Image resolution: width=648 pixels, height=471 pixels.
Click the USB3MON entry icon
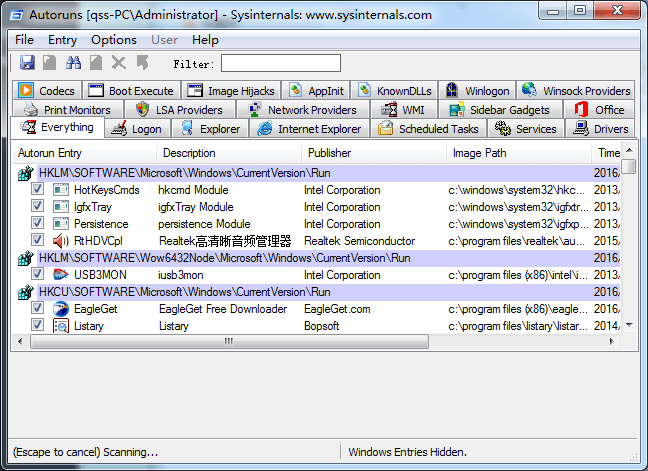pos(61,274)
